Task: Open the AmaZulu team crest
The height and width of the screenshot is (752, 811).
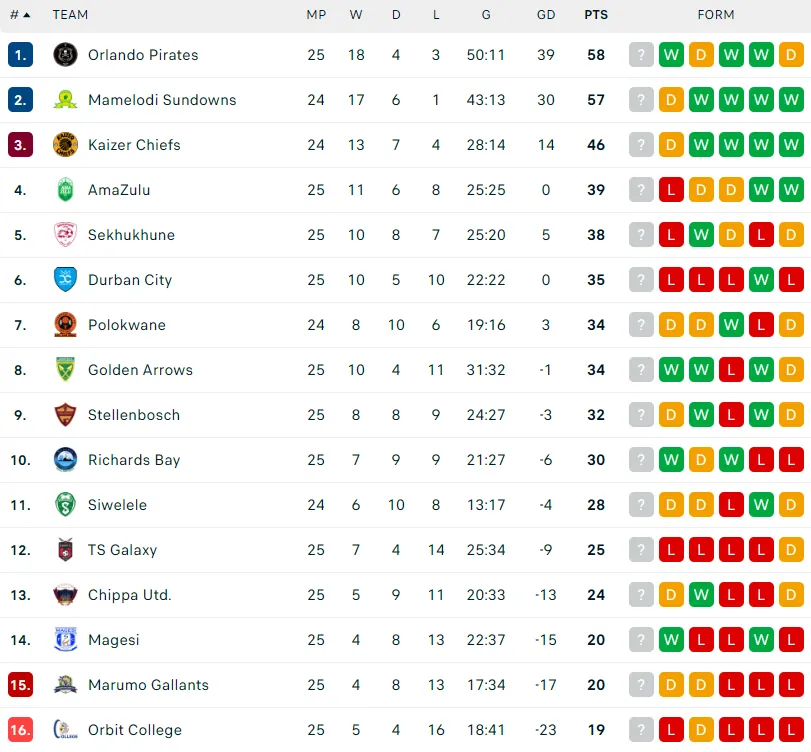Action: click(65, 190)
